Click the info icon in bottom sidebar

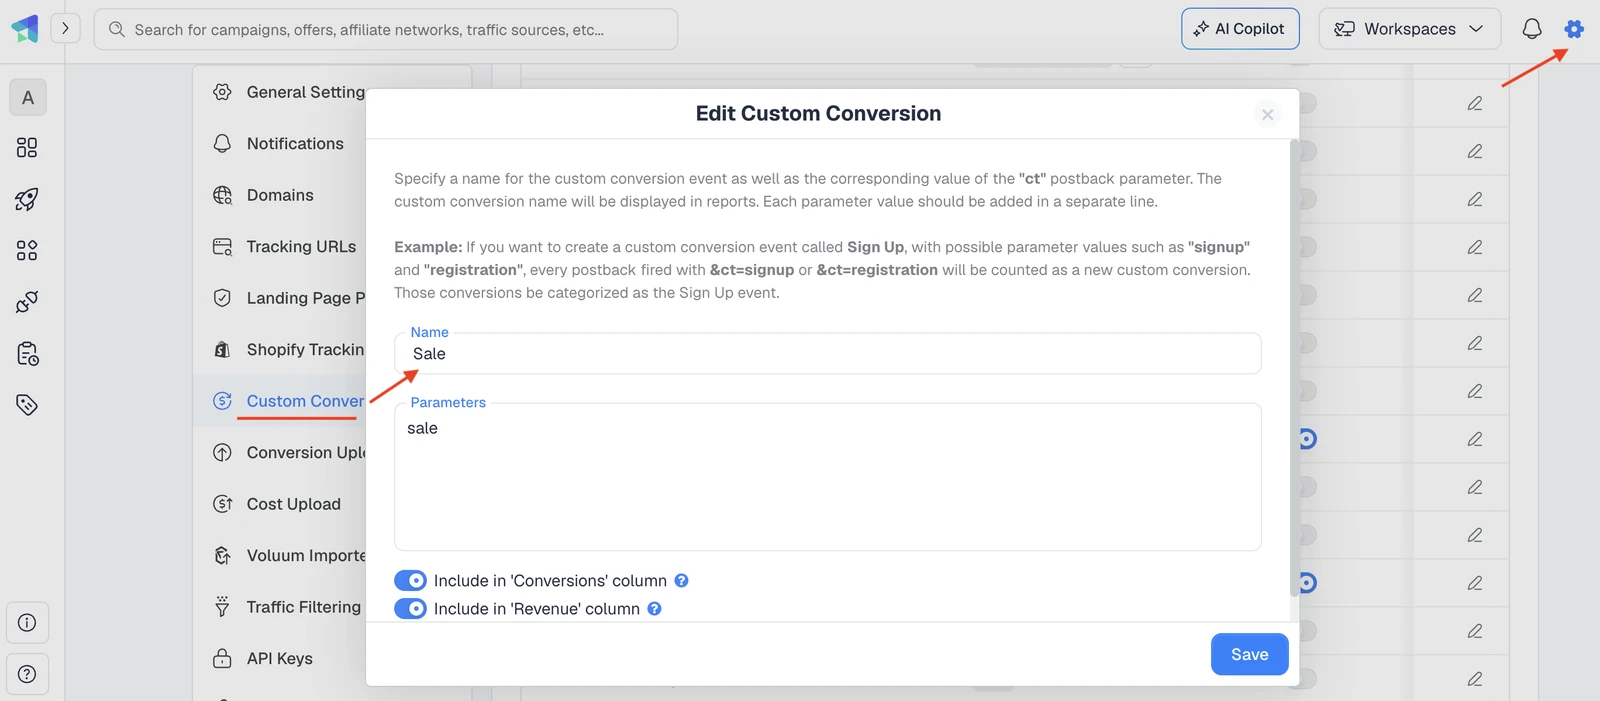[27, 623]
